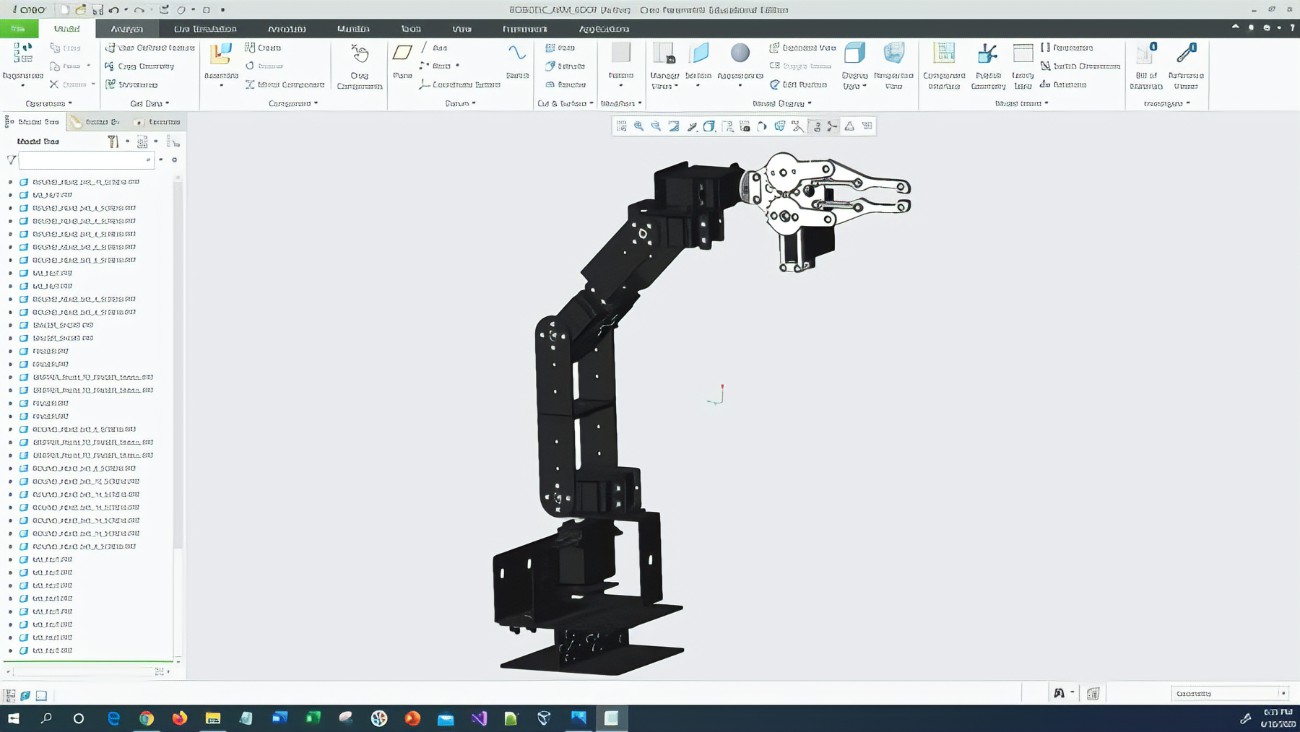Expand the Investigate group dropdown
Screen dimensions: 1300x732
[1167, 104]
